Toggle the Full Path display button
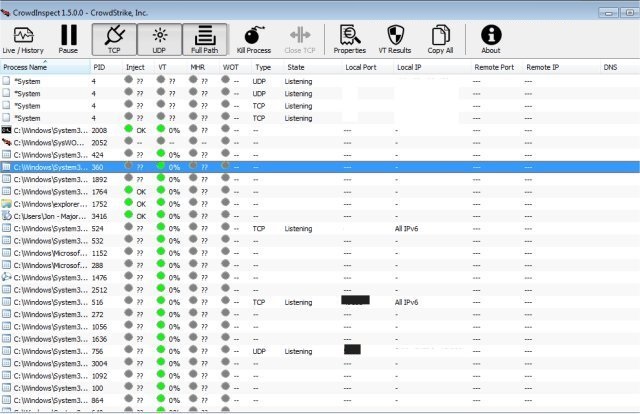This screenshot has width=640, height=414. click(204, 40)
